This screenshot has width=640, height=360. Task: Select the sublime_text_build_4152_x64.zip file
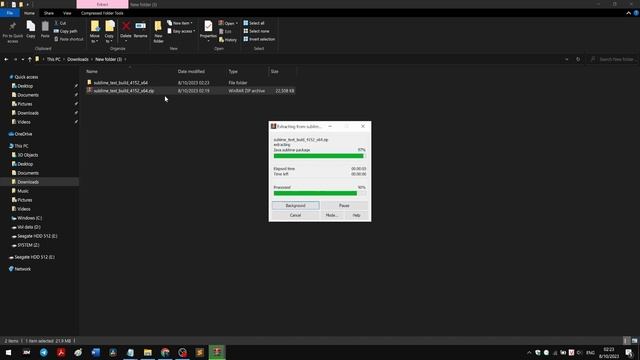point(124,91)
